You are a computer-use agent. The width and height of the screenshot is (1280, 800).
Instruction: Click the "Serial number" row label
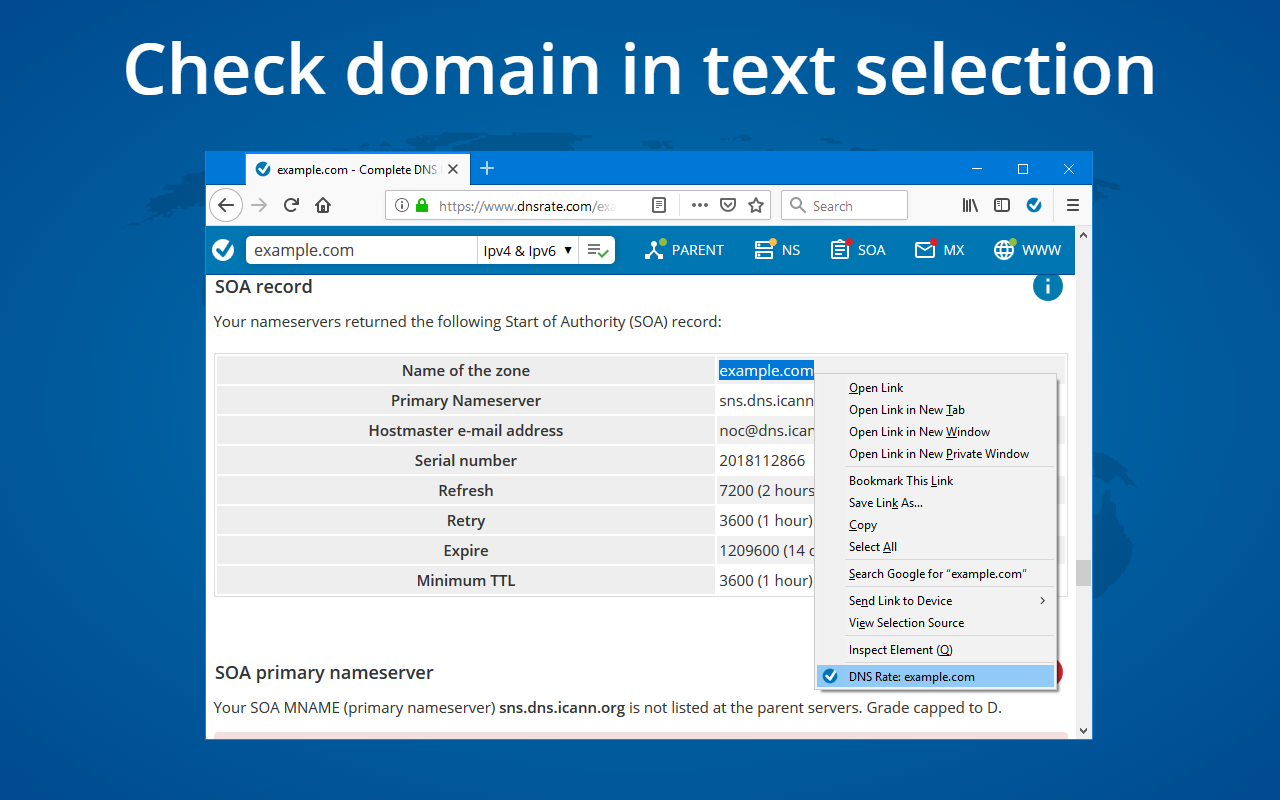coord(466,461)
